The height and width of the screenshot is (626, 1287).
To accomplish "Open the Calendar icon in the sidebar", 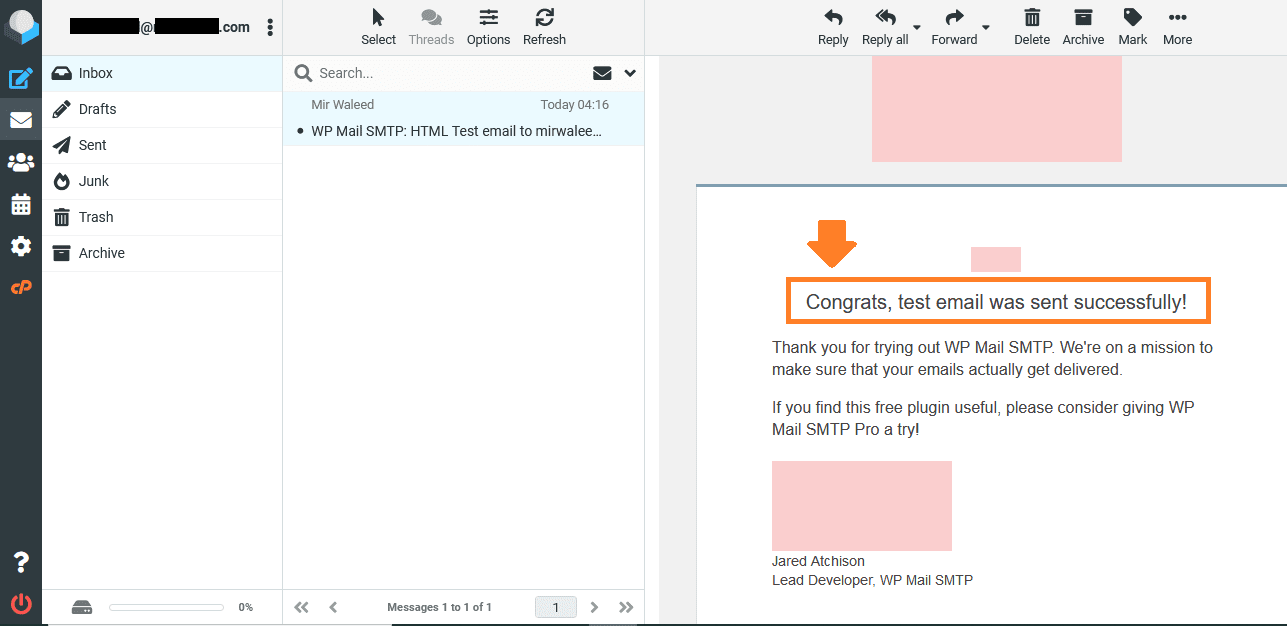I will [21, 204].
